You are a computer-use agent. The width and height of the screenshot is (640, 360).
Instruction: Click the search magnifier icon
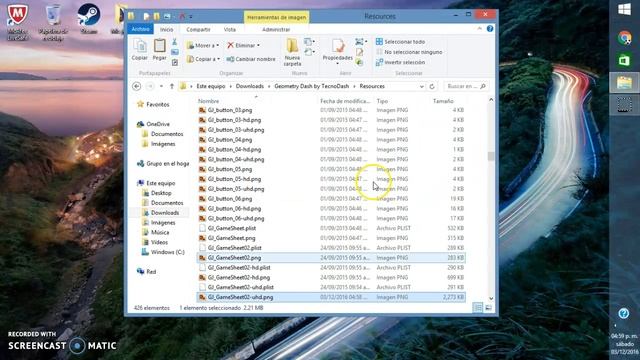pos(483,86)
